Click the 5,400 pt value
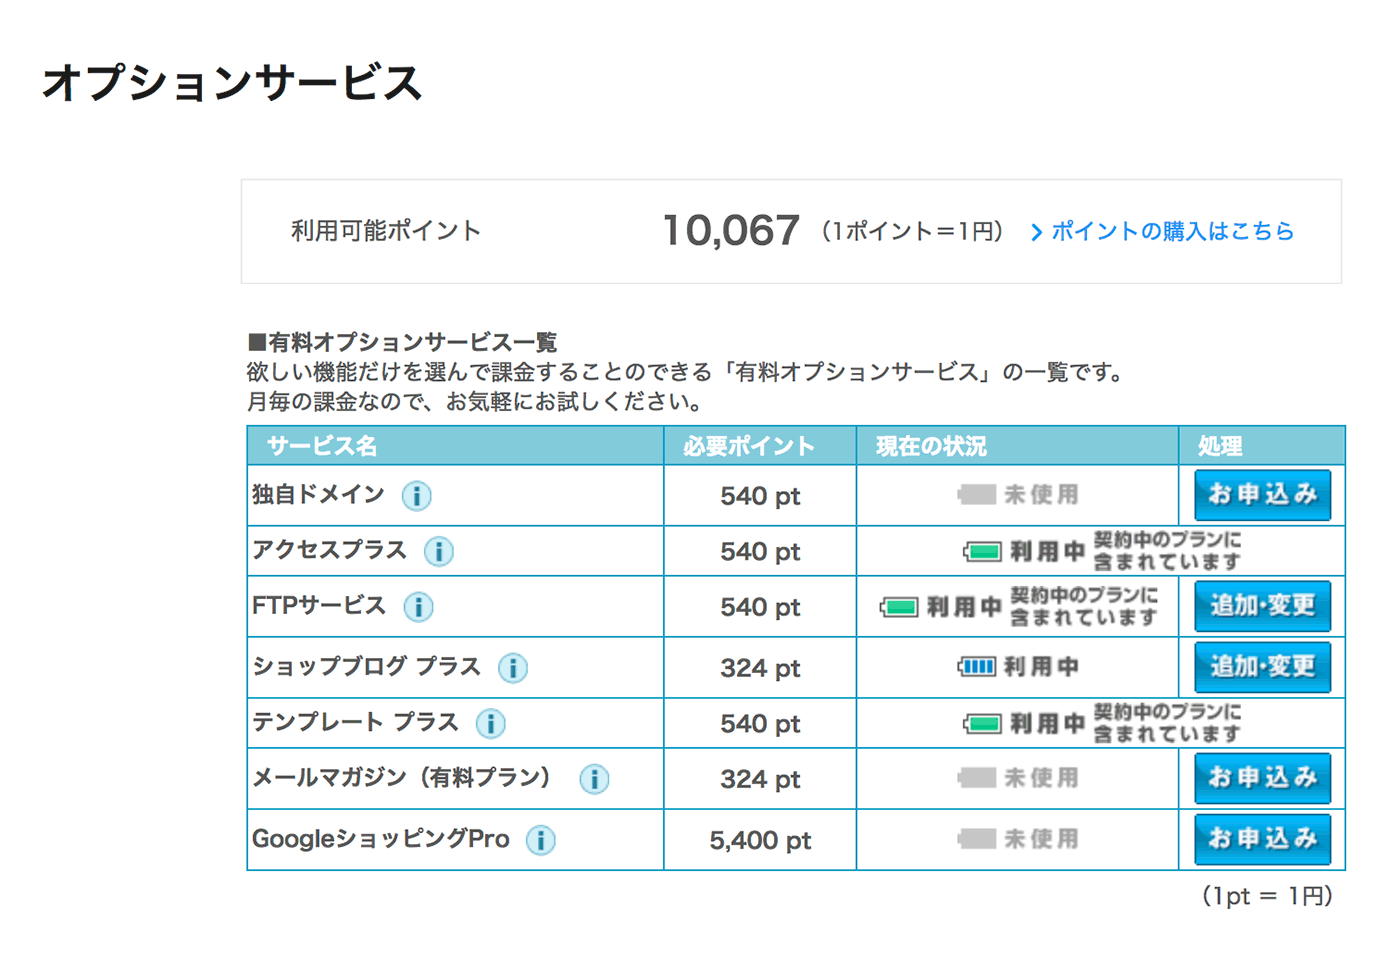 tap(760, 840)
